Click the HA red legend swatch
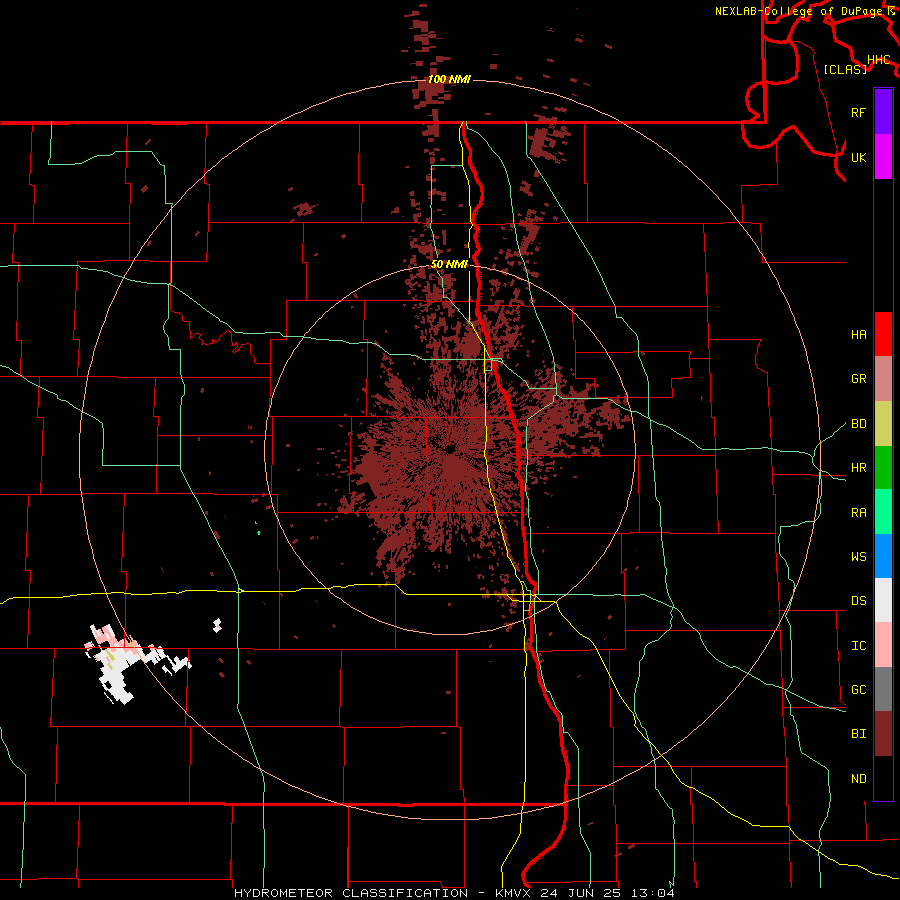Image resolution: width=900 pixels, height=900 pixels. coord(883,334)
